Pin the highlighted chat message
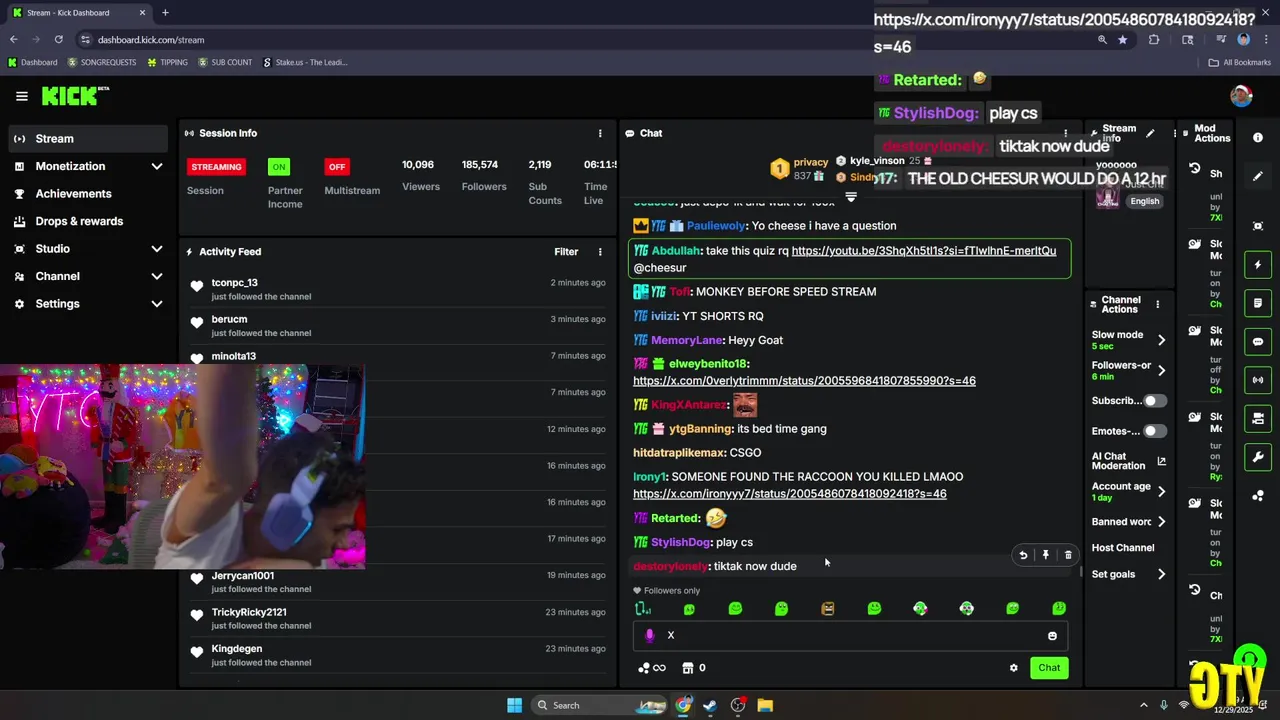The height and width of the screenshot is (720, 1280). (x=1046, y=555)
